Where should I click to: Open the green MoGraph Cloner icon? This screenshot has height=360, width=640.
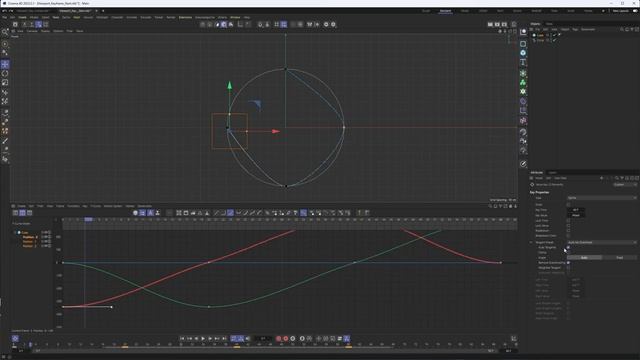(x=523, y=82)
